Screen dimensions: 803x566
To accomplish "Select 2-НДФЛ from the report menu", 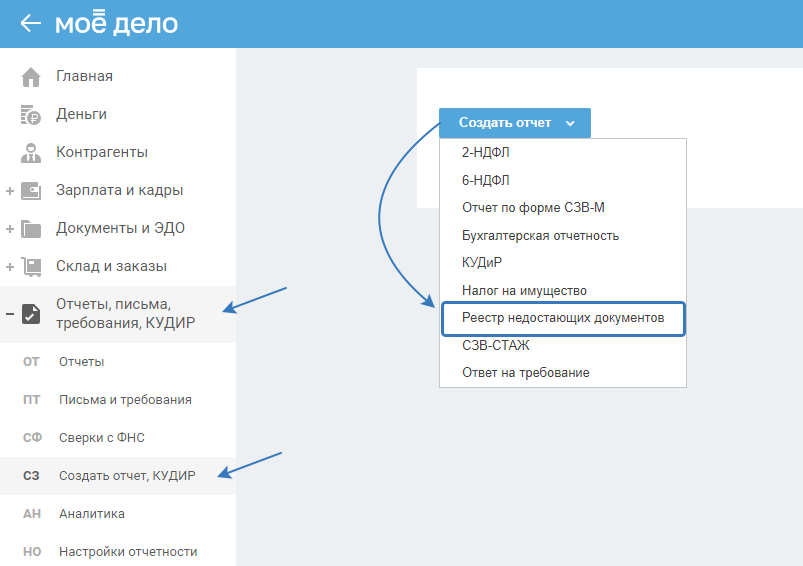I will (485, 154).
